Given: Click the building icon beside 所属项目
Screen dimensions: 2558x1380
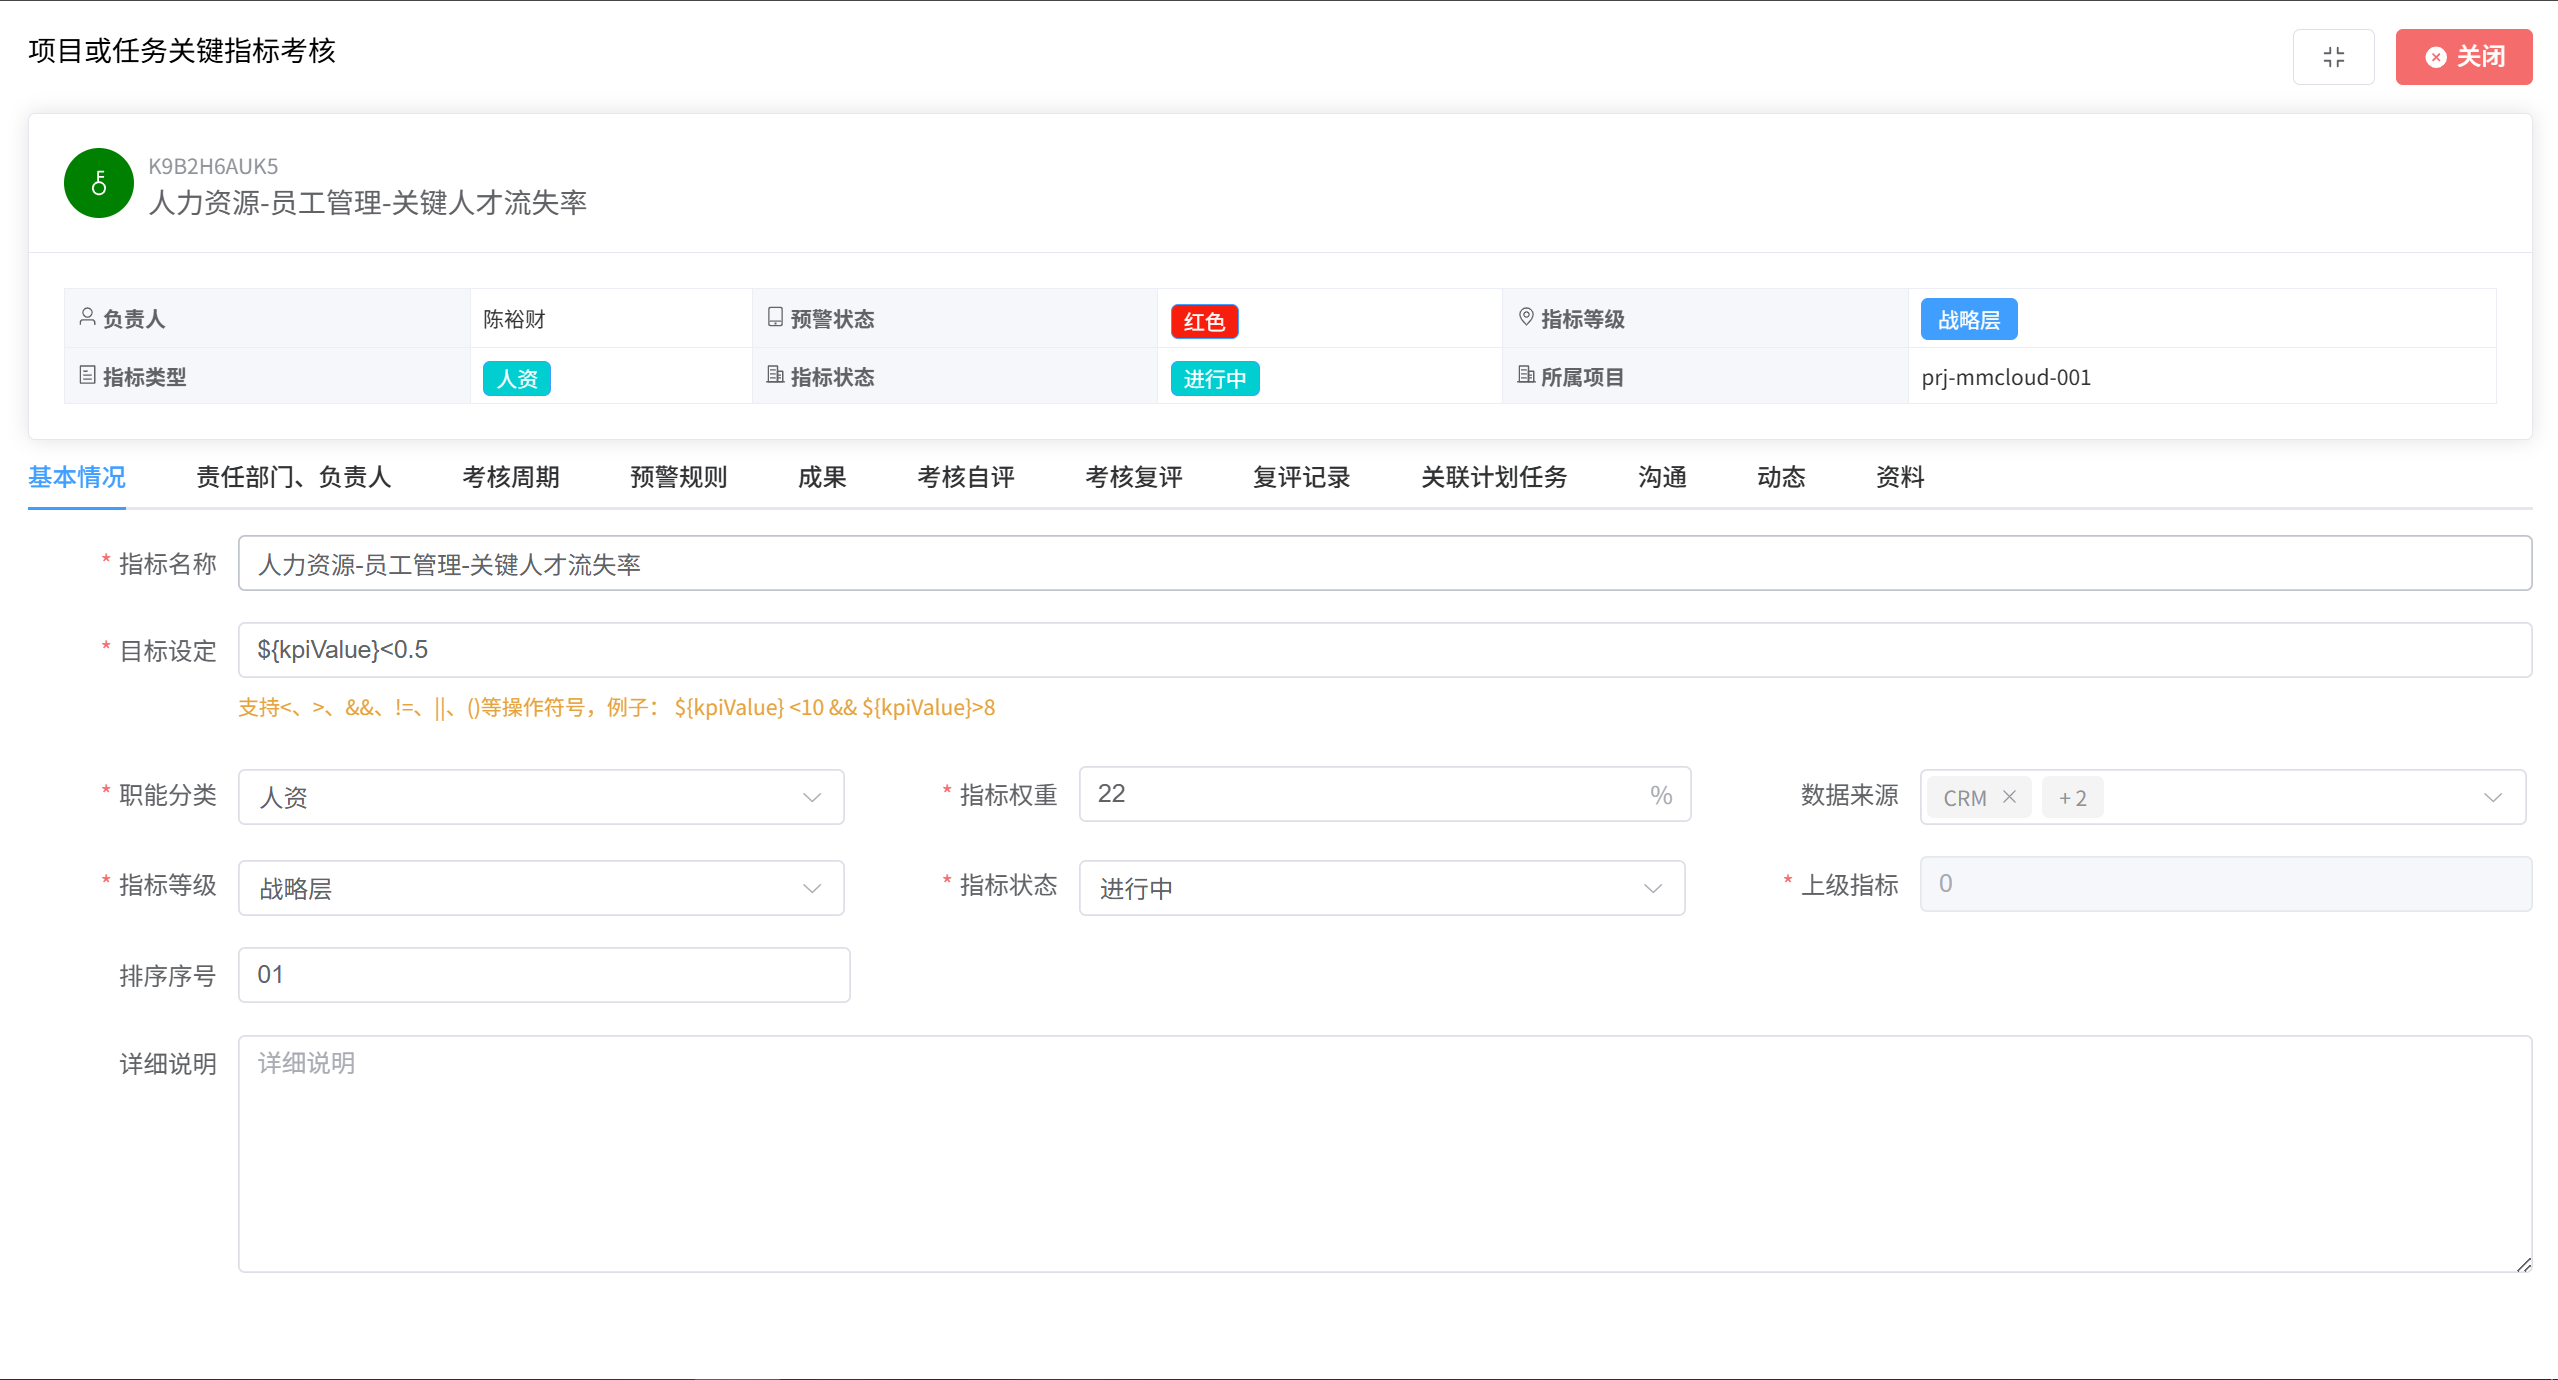Looking at the screenshot, I should click(x=1526, y=376).
